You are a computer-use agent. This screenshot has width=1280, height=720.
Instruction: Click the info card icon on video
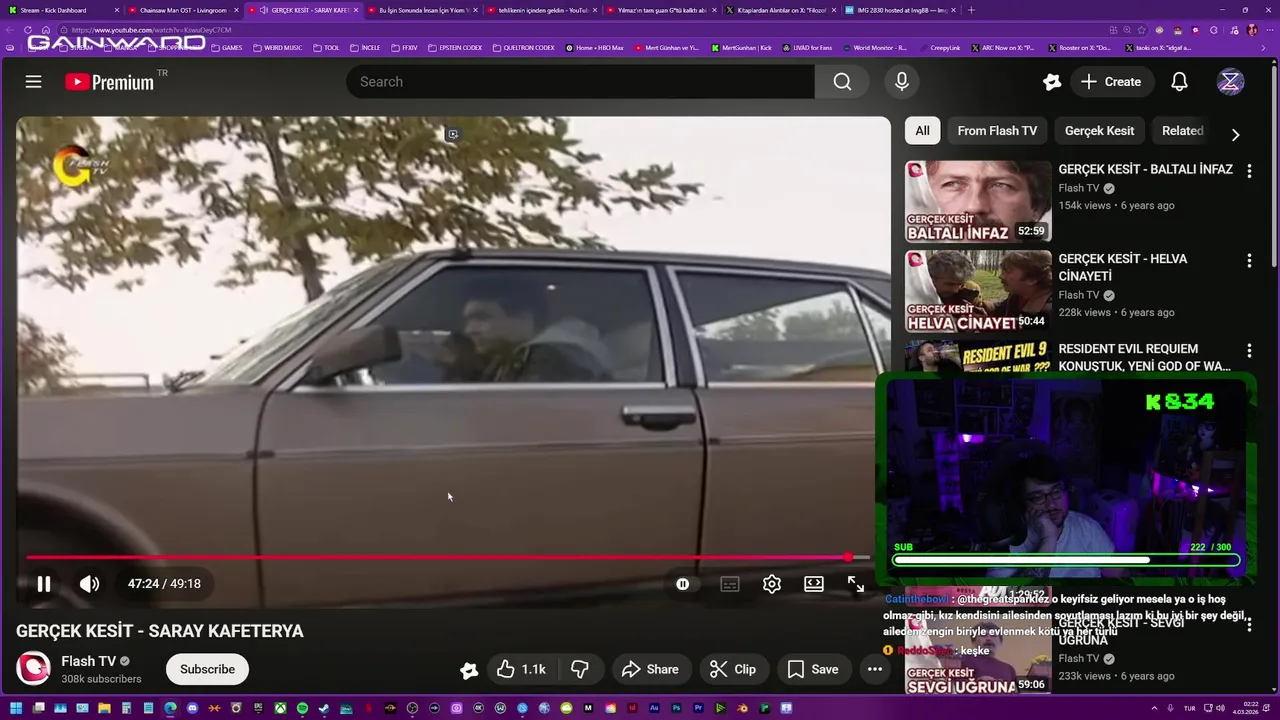[x=452, y=134]
